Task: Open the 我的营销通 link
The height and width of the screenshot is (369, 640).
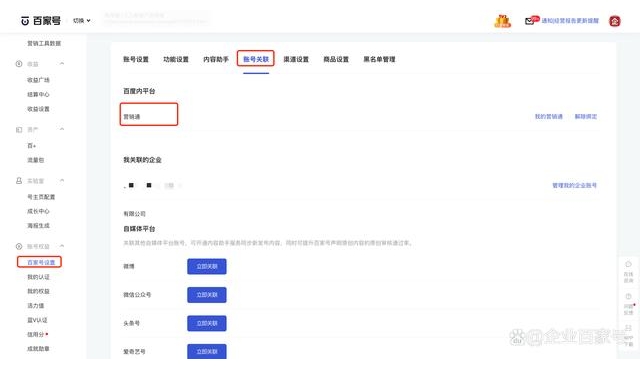Action: tap(549, 116)
